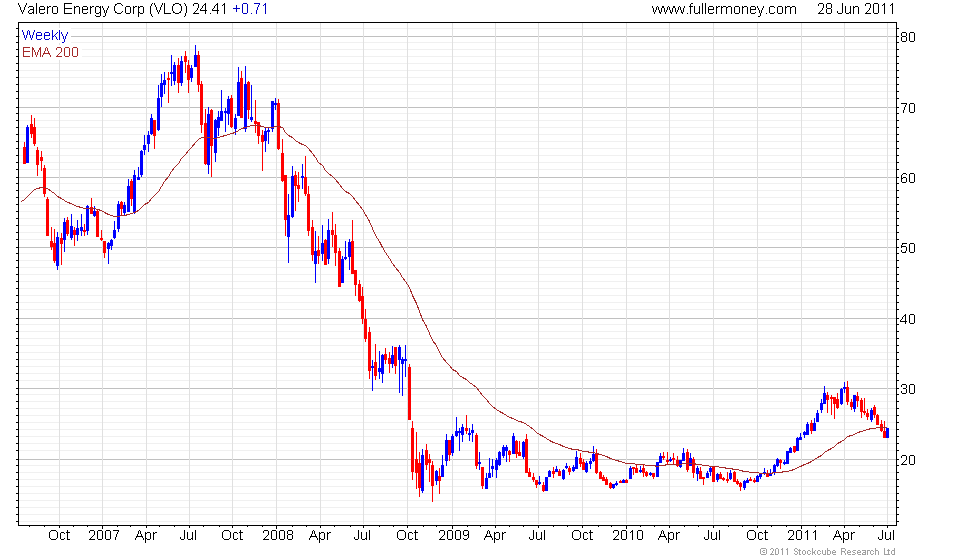Click the Oct label just before 2007
Screen dimensions: 980x560
click(x=59, y=536)
